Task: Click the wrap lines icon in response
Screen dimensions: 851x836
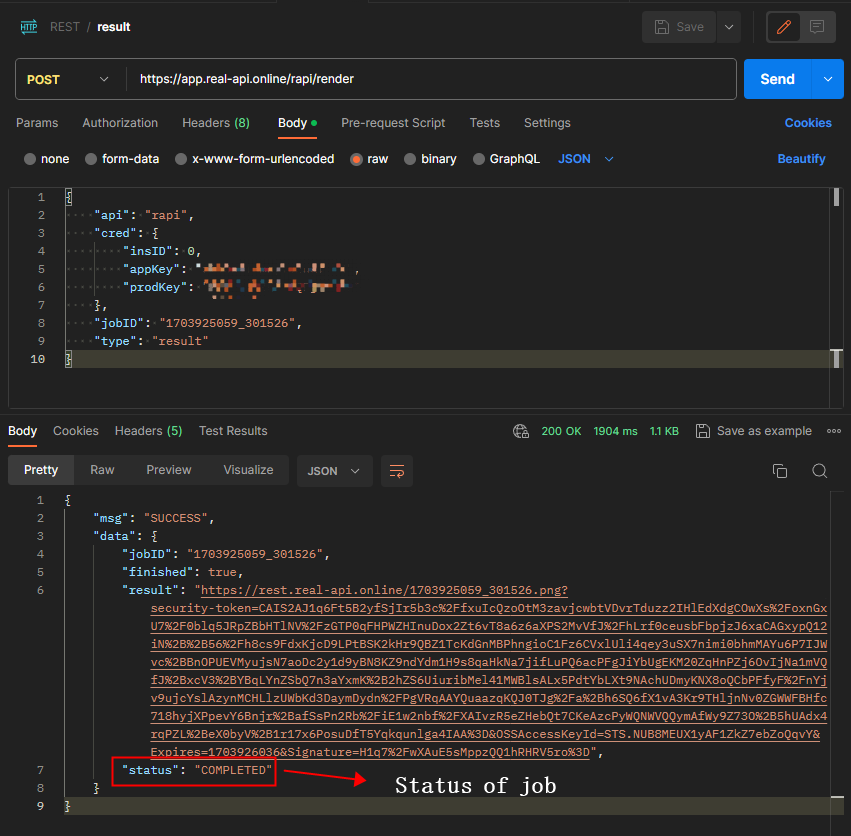Action: point(397,470)
